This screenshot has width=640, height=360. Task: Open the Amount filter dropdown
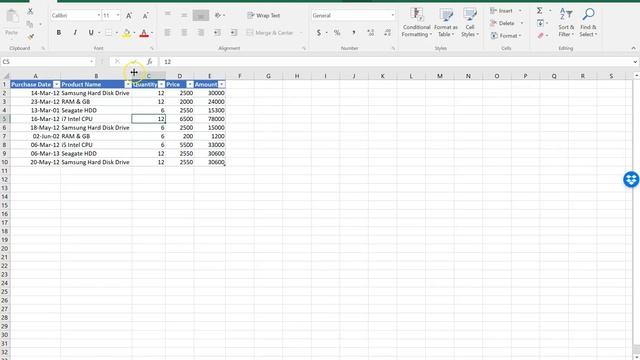pyautogui.click(x=221, y=84)
